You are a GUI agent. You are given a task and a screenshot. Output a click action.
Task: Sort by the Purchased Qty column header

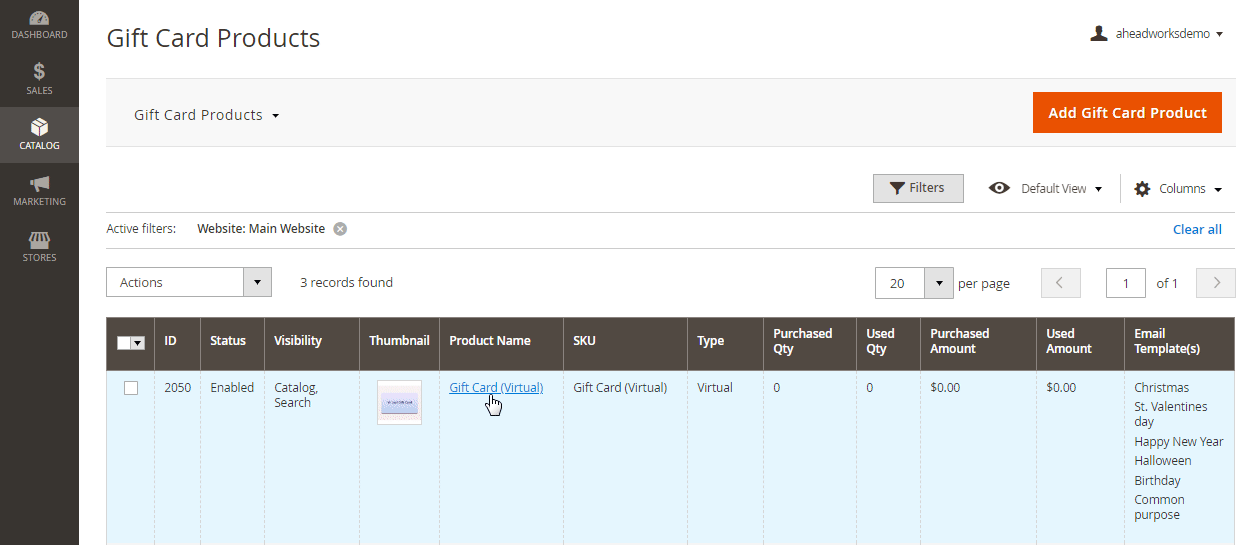pos(810,344)
